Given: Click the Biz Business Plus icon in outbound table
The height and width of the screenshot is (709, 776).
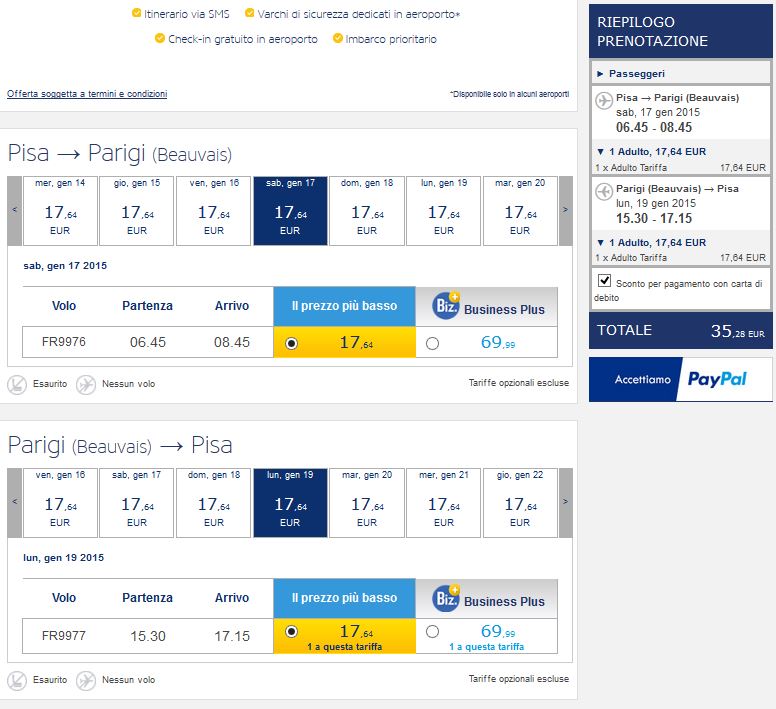Looking at the screenshot, I should (445, 306).
